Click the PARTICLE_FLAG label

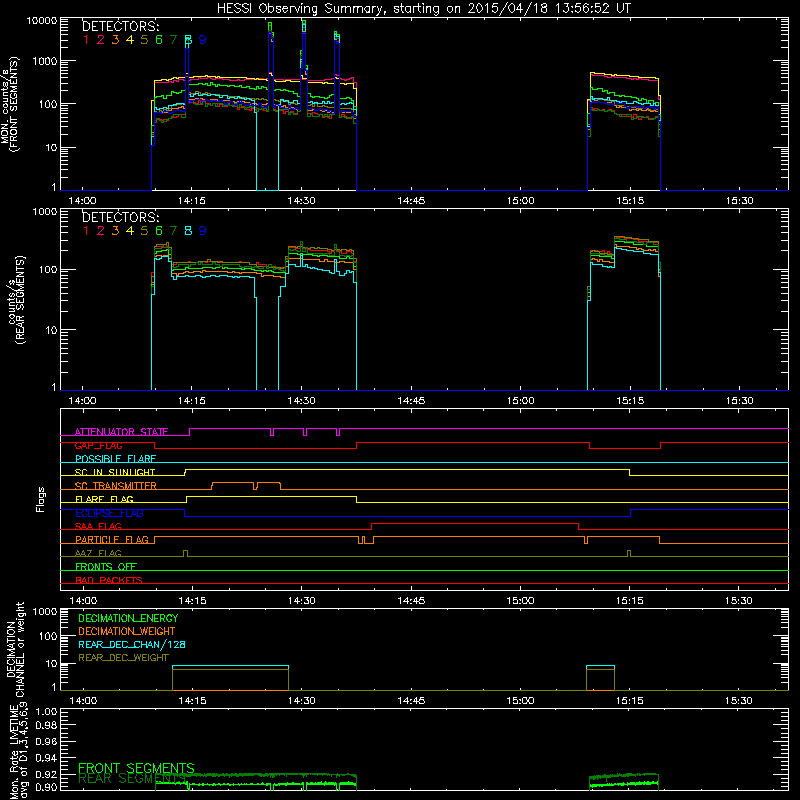(112, 539)
